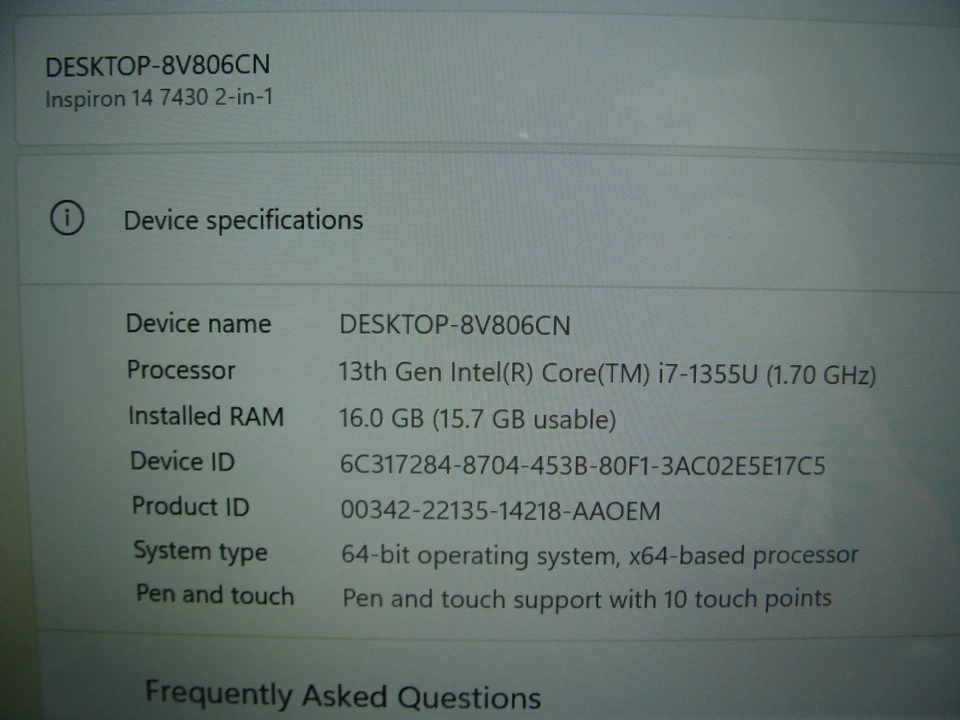Click the circled info icon beside Device specifications
This screenshot has width=960, height=720.
click(66, 219)
